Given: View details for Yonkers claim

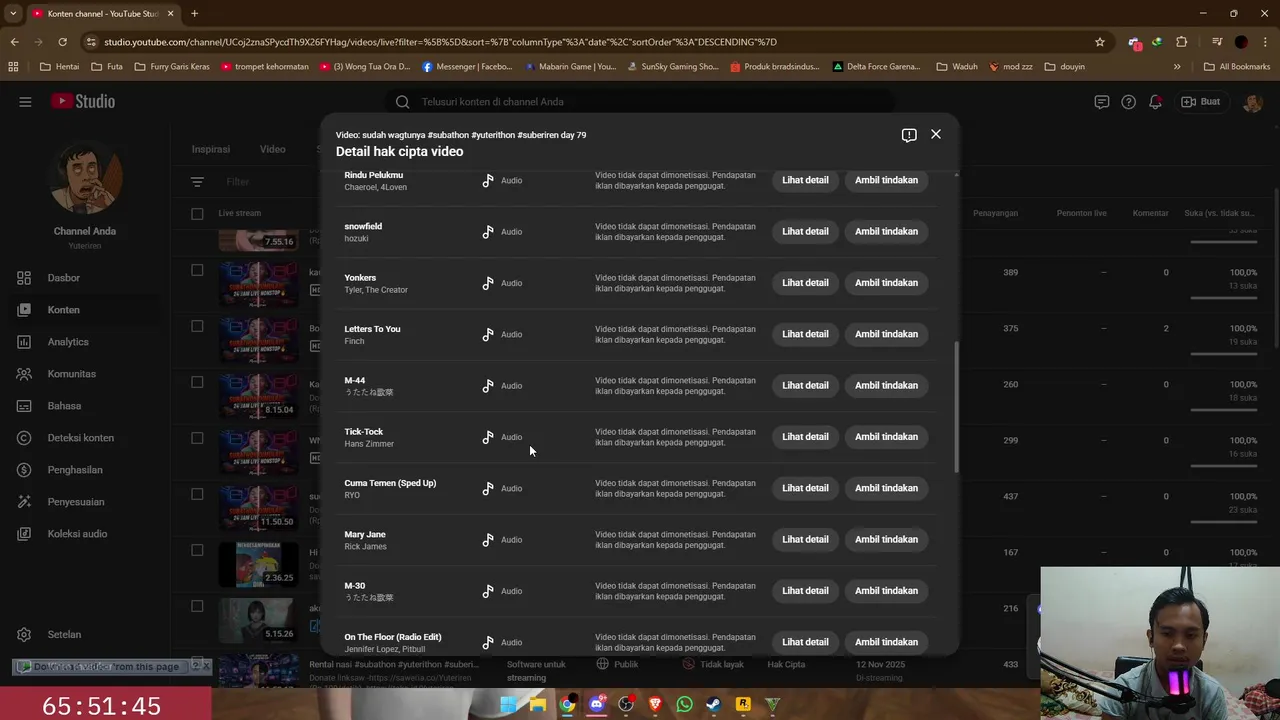Looking at the screenshot, I should click(805, 283).
